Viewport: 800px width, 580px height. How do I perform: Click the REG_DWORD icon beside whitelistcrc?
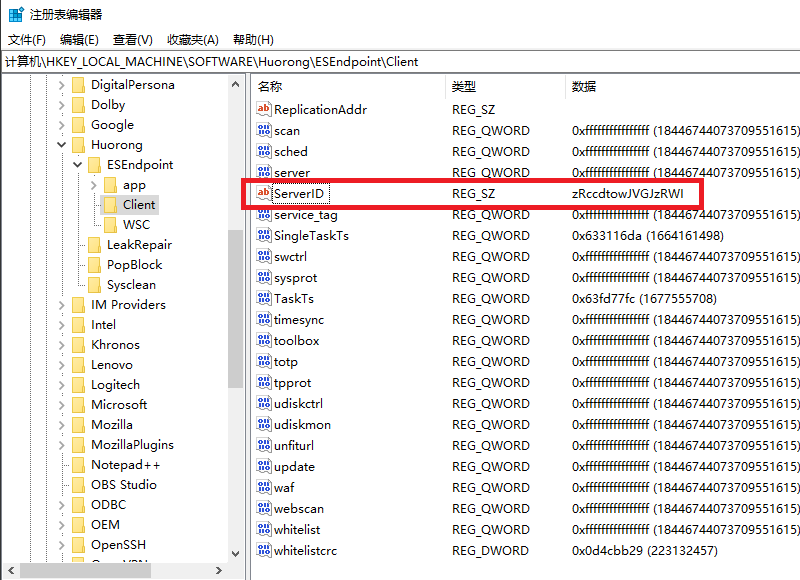(262, 550)
